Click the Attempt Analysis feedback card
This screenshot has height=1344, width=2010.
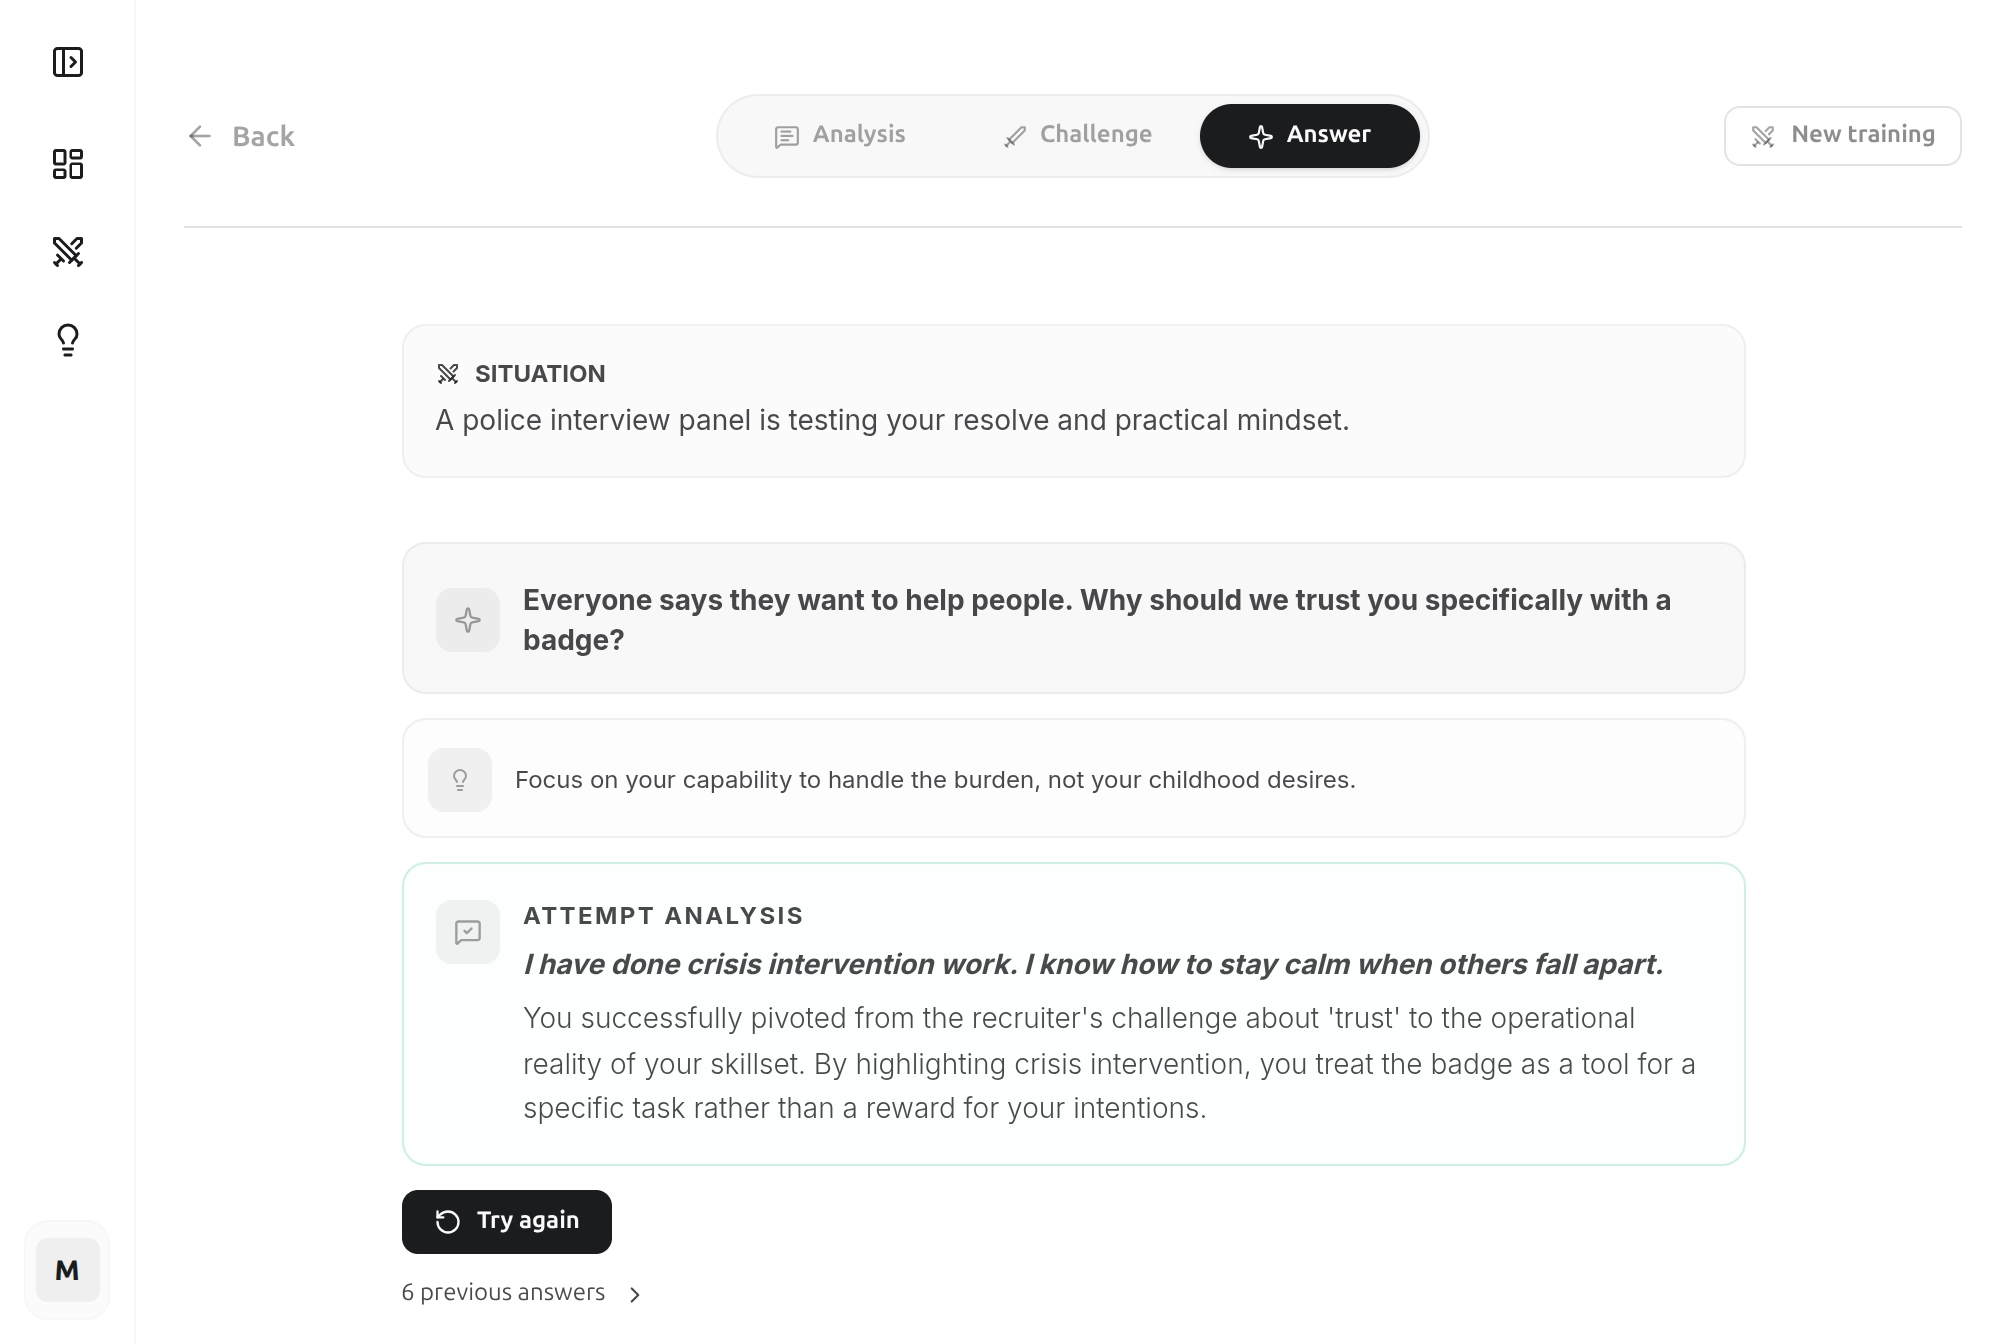[x=1074, y=1014]
